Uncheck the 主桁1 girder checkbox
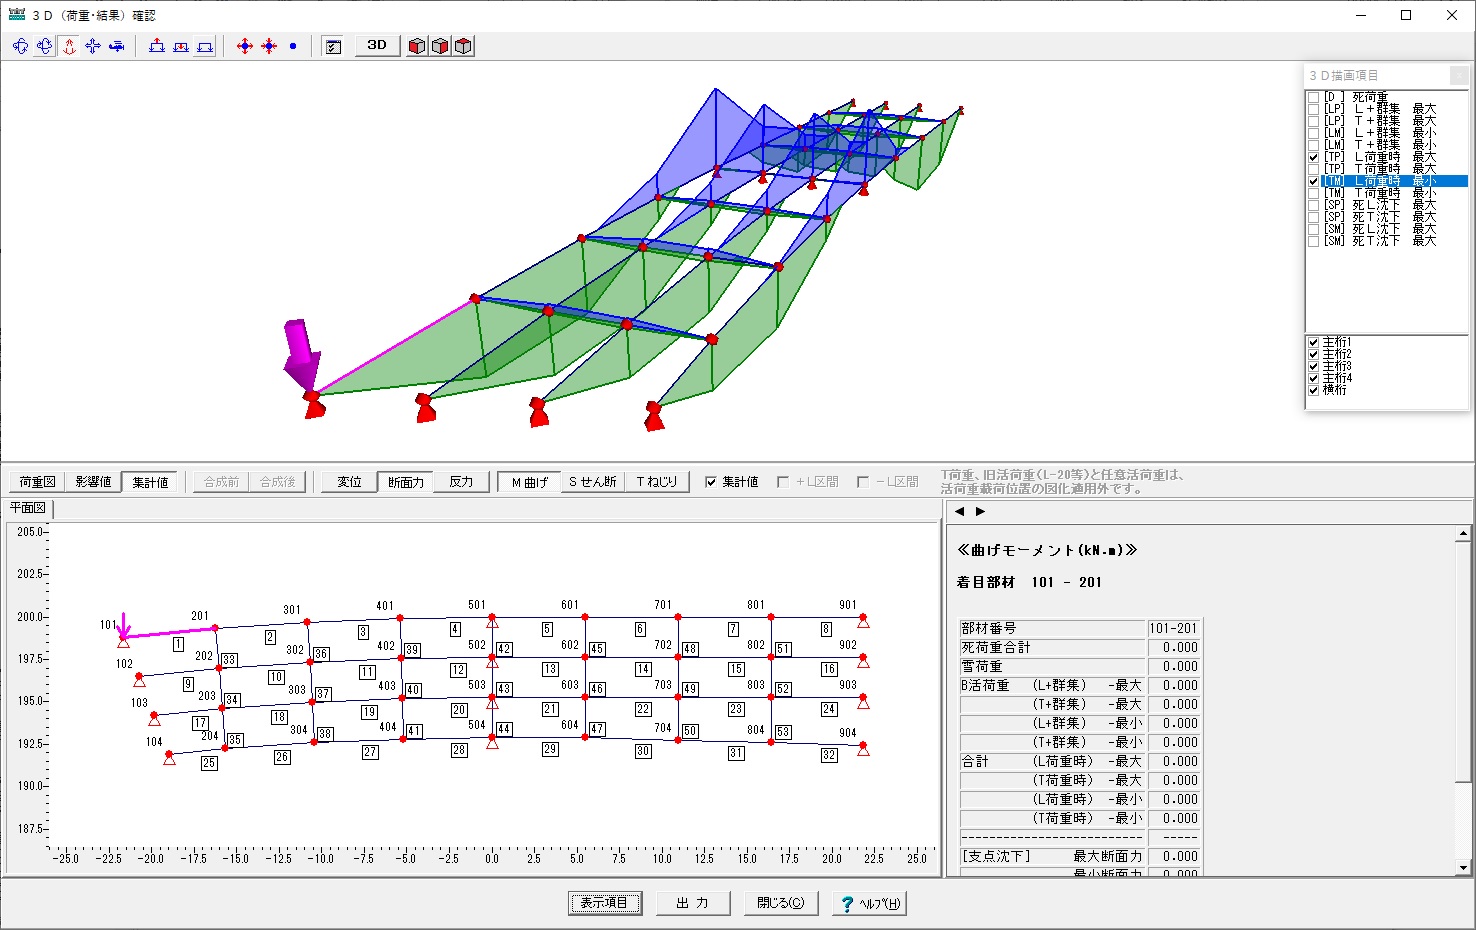Viewport: 1476px width, 930px height. tap(1313, 342)
